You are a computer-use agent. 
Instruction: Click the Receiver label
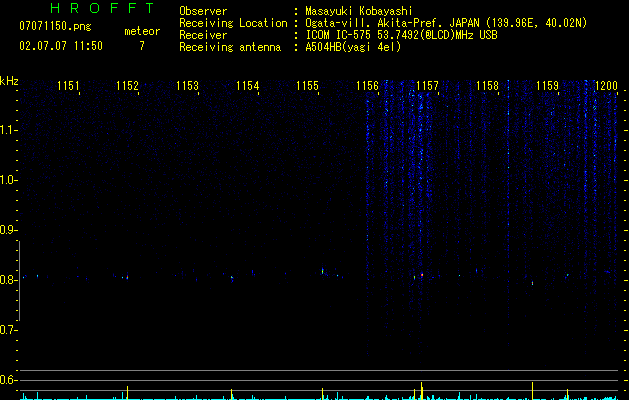(203, 35)
